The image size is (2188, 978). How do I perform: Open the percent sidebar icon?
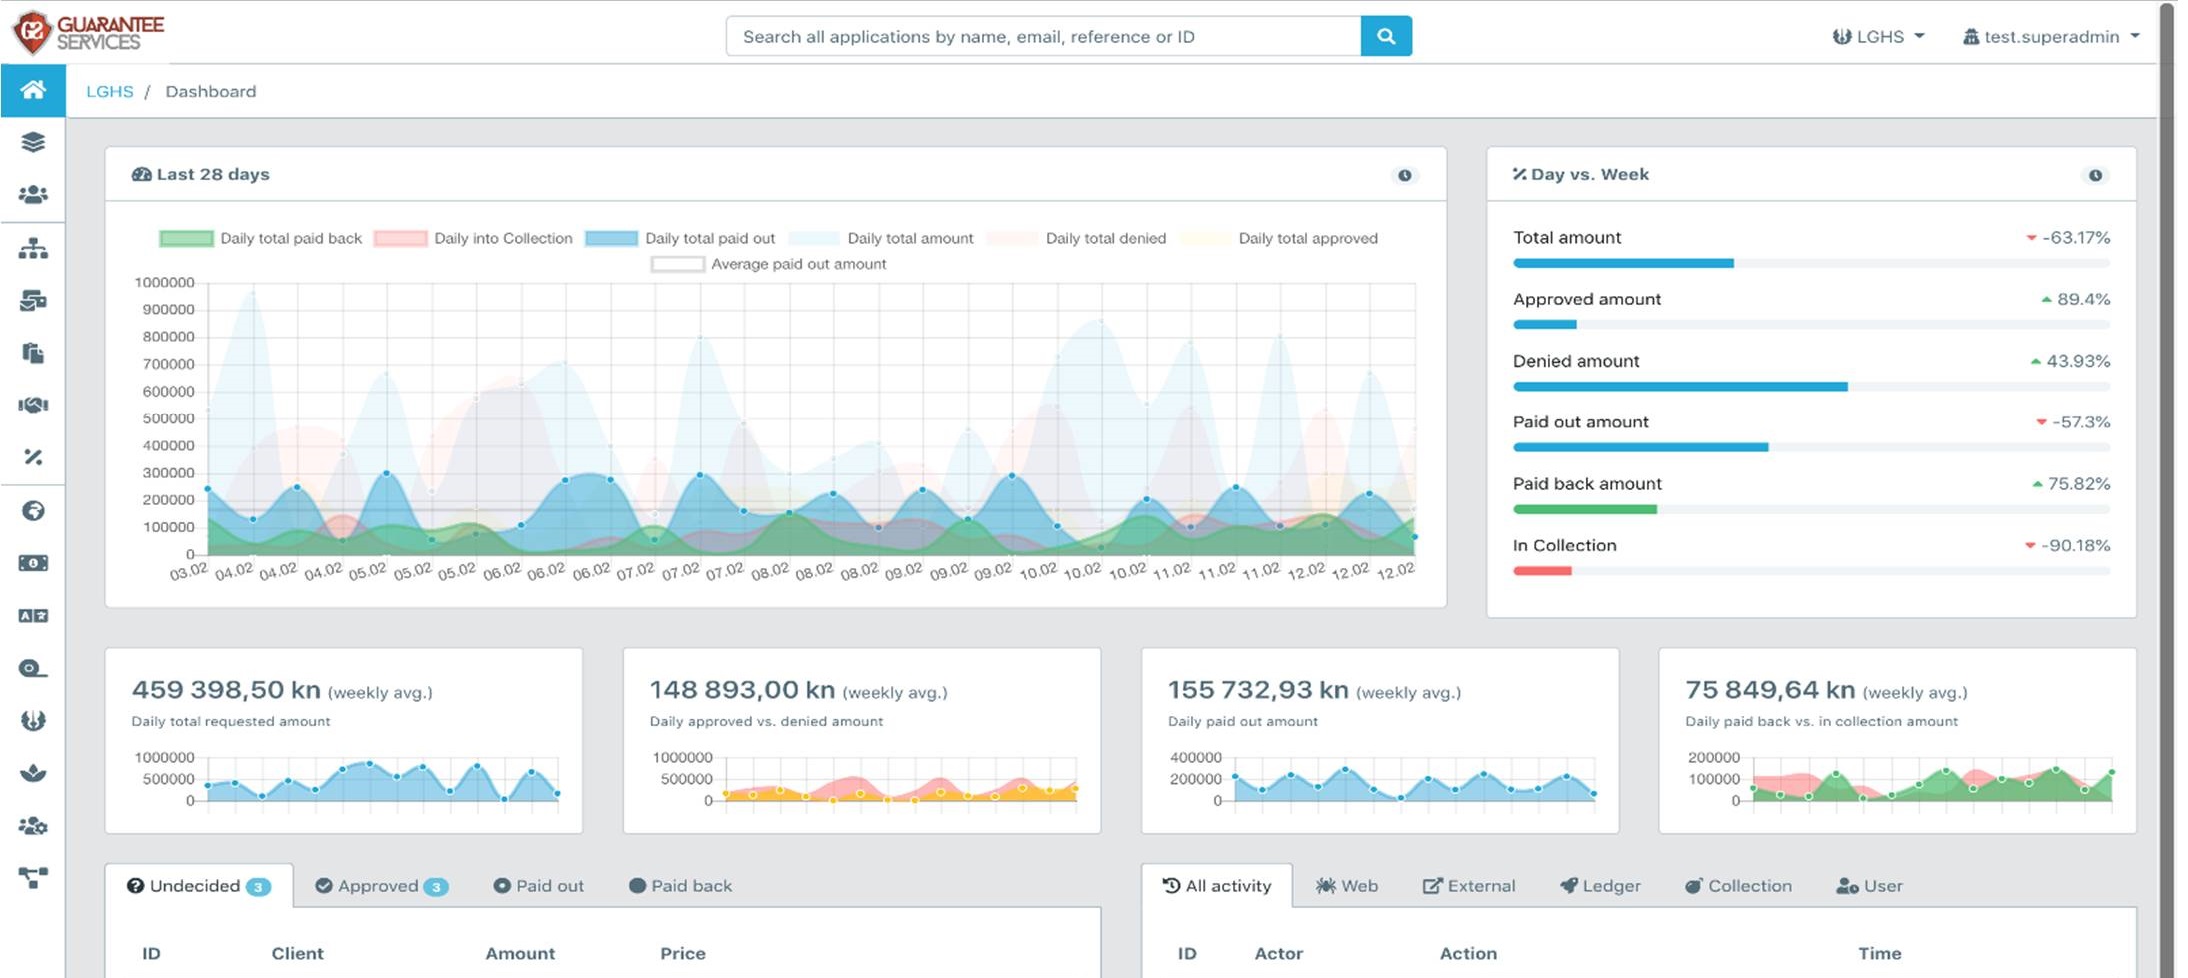(33, 457)
